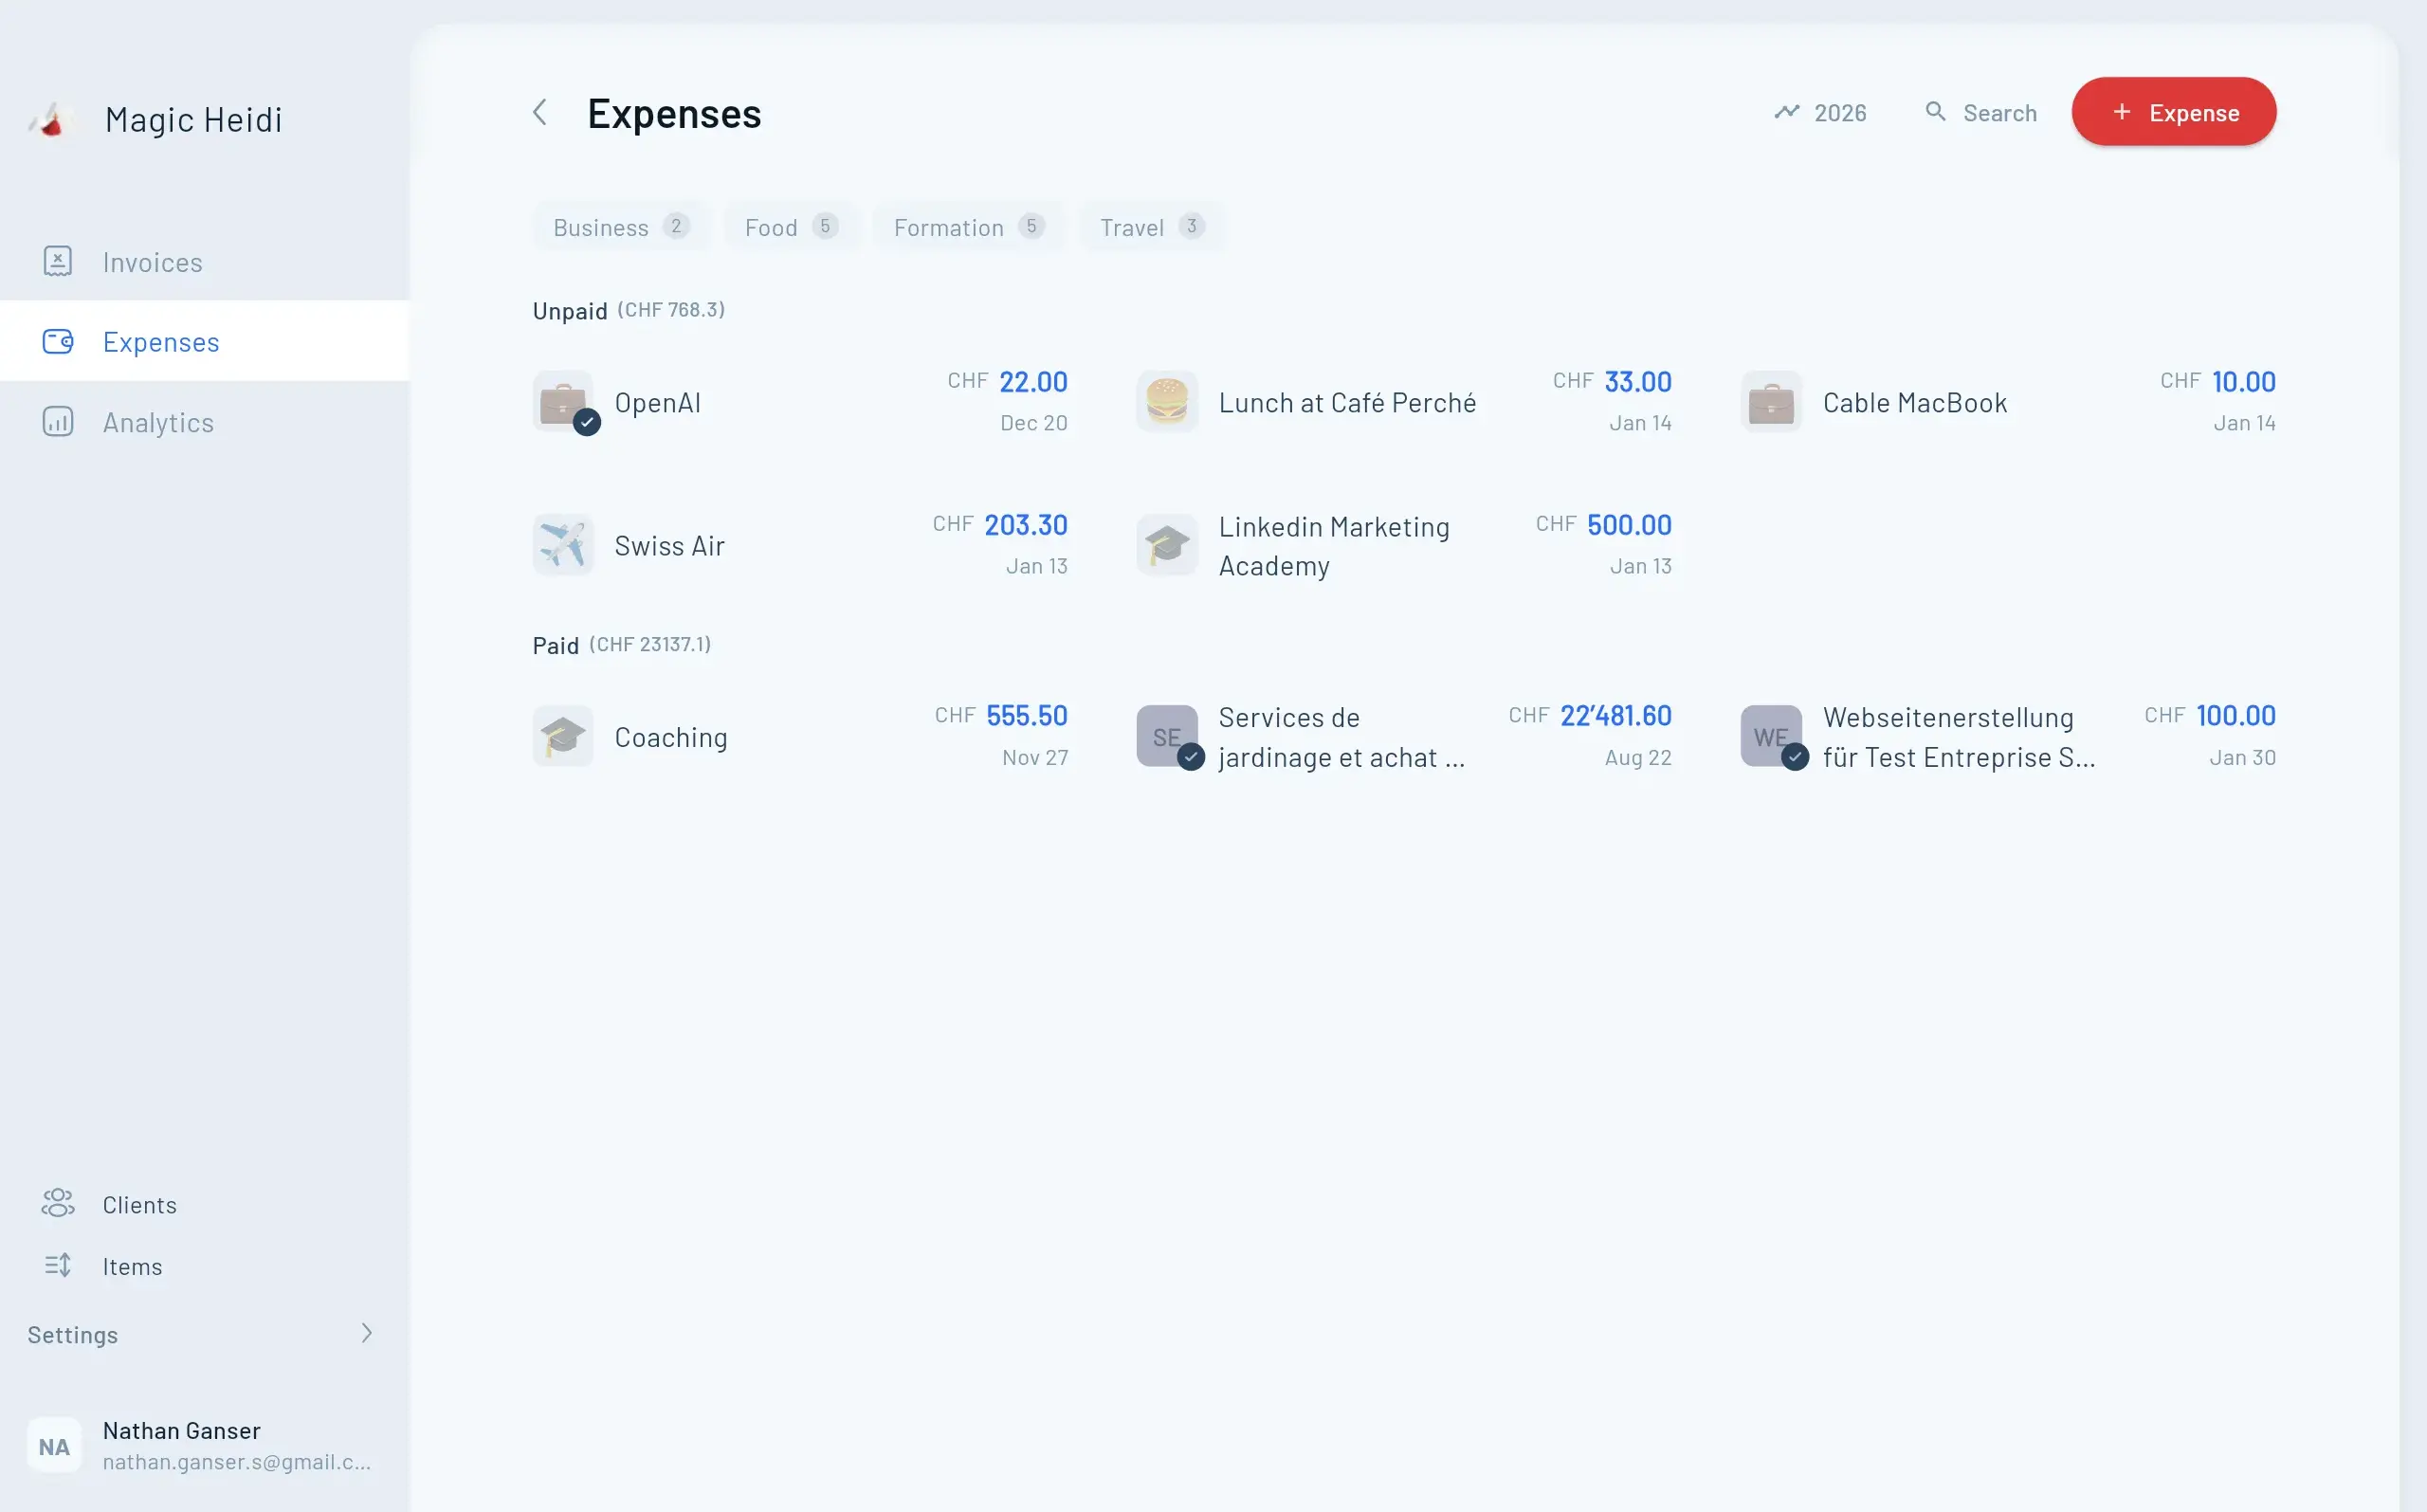Screen dimensions: 2427x1512
Task: Click the trend chart icon next to 2026
Action: [1787, 111]
